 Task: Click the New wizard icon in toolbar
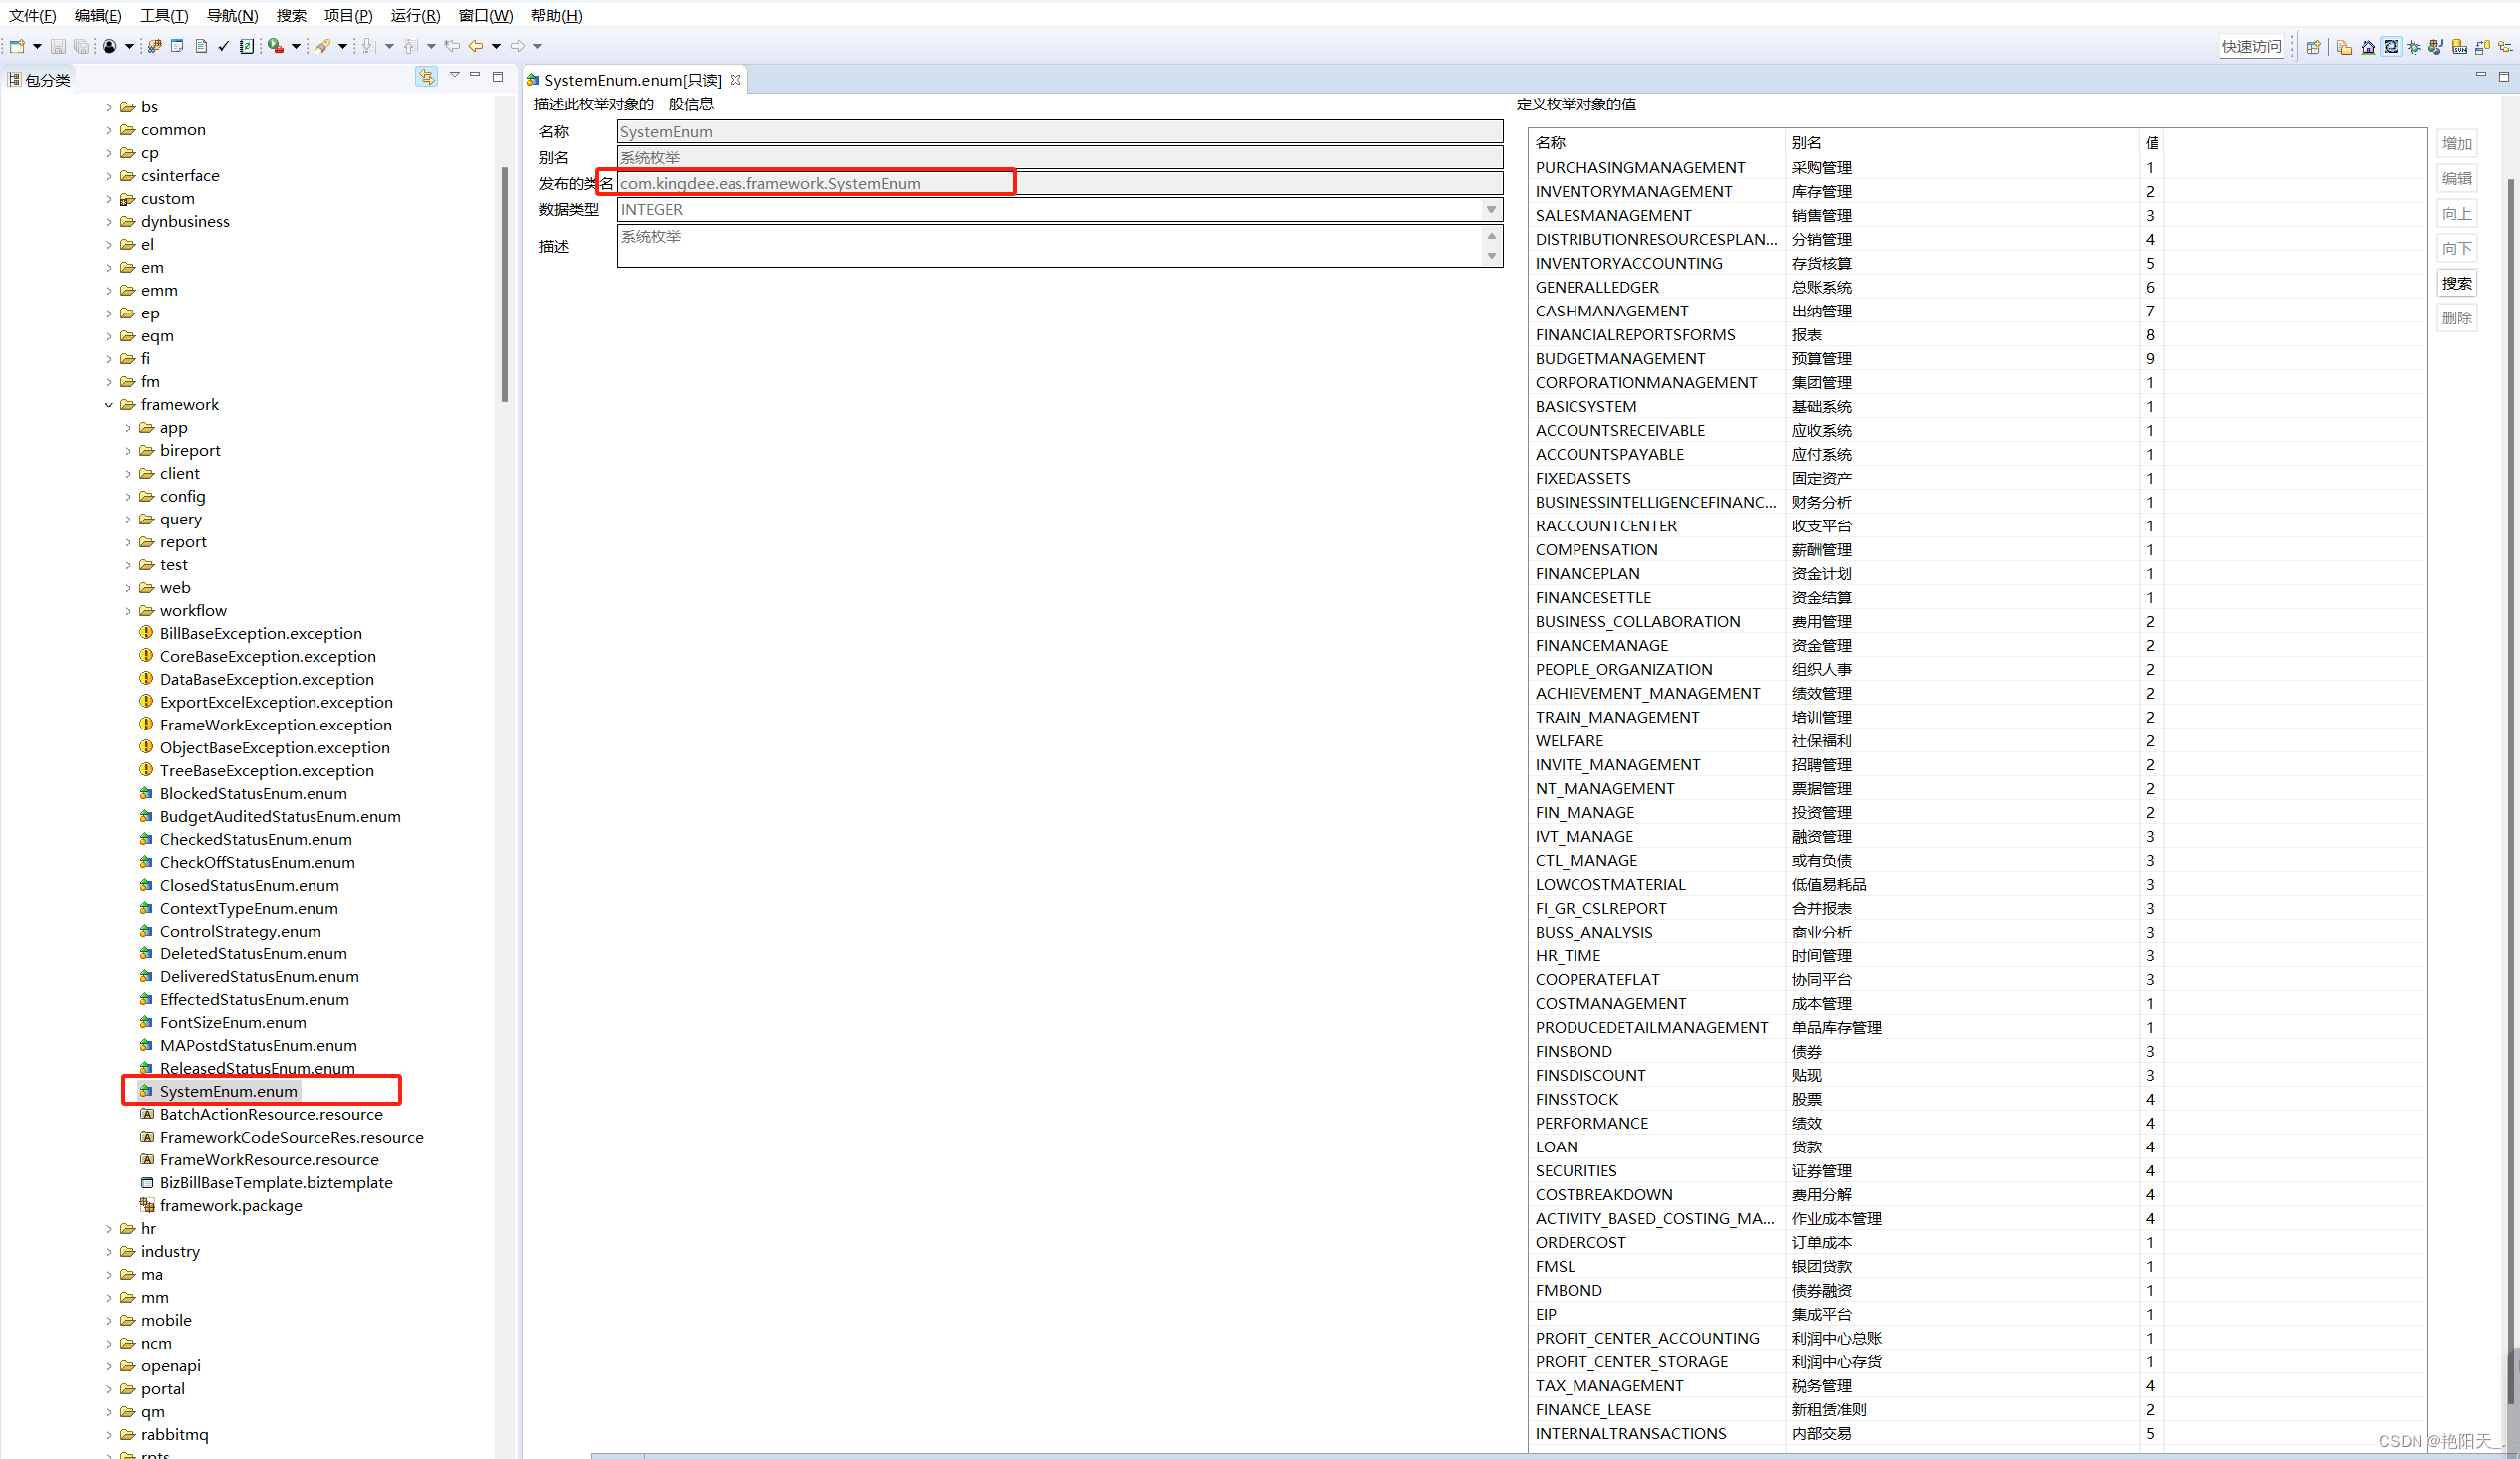coord(17,46)
